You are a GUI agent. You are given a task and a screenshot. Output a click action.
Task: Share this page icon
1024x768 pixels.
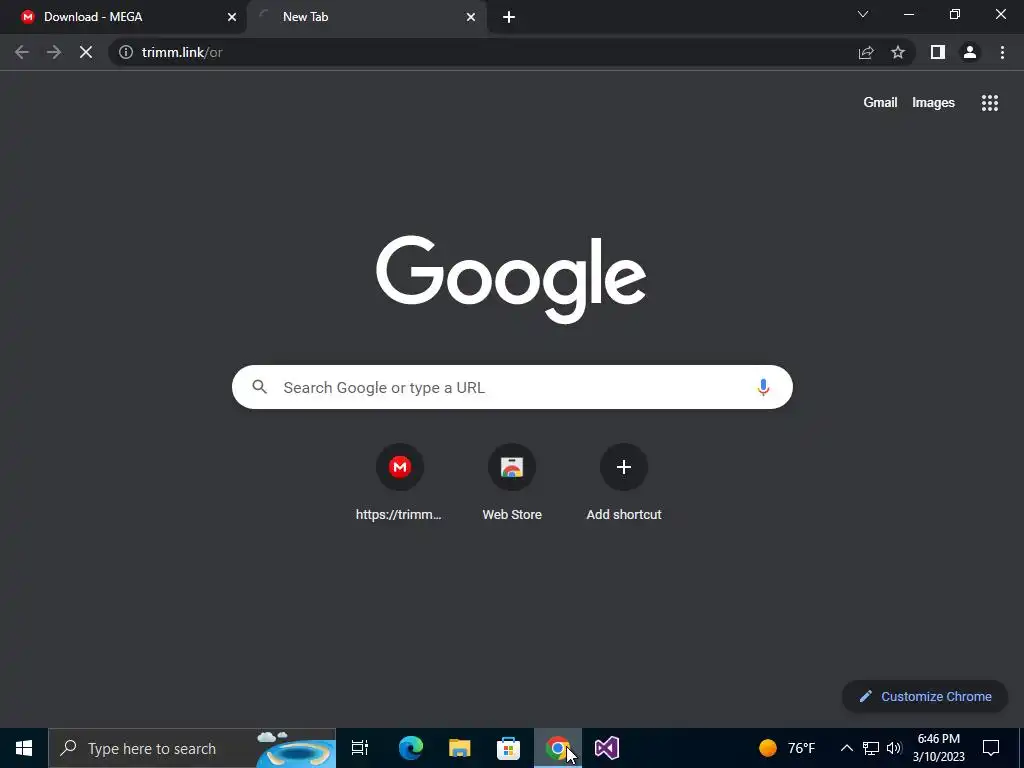tap(866, 52)
